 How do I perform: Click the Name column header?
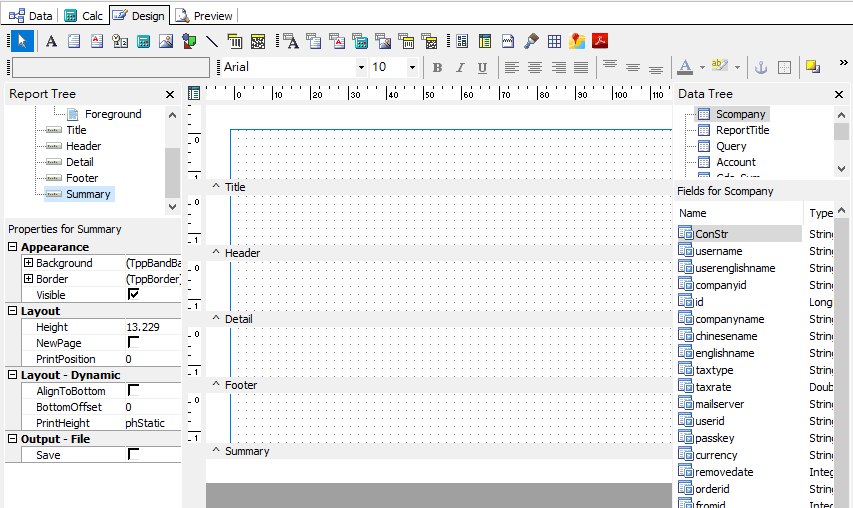(x=739, y=213)
